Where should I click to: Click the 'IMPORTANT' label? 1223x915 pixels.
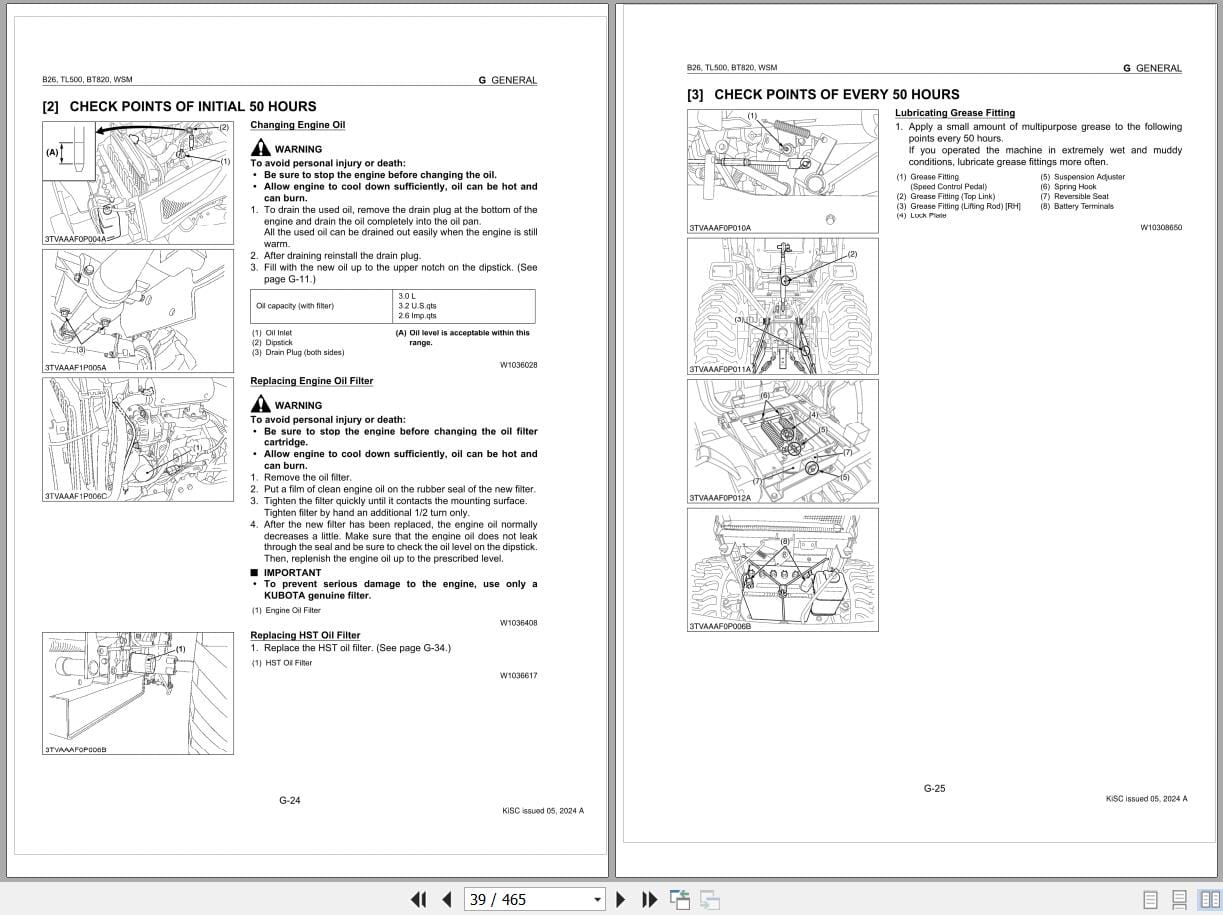point(292,573)
